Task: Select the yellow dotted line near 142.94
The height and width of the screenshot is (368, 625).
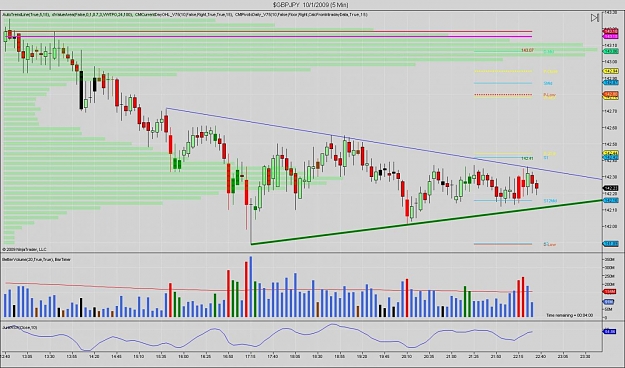Action: [x=503, y=71]
